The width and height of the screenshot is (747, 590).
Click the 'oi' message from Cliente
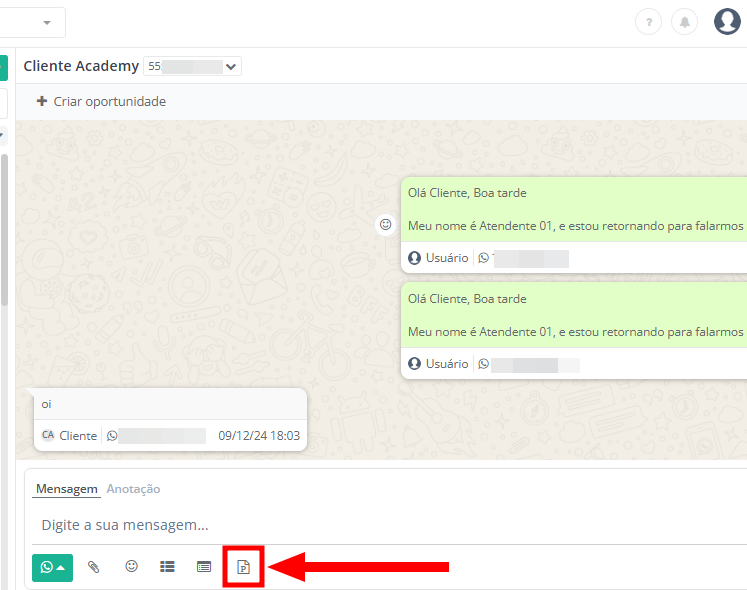[x=169, y=404]
